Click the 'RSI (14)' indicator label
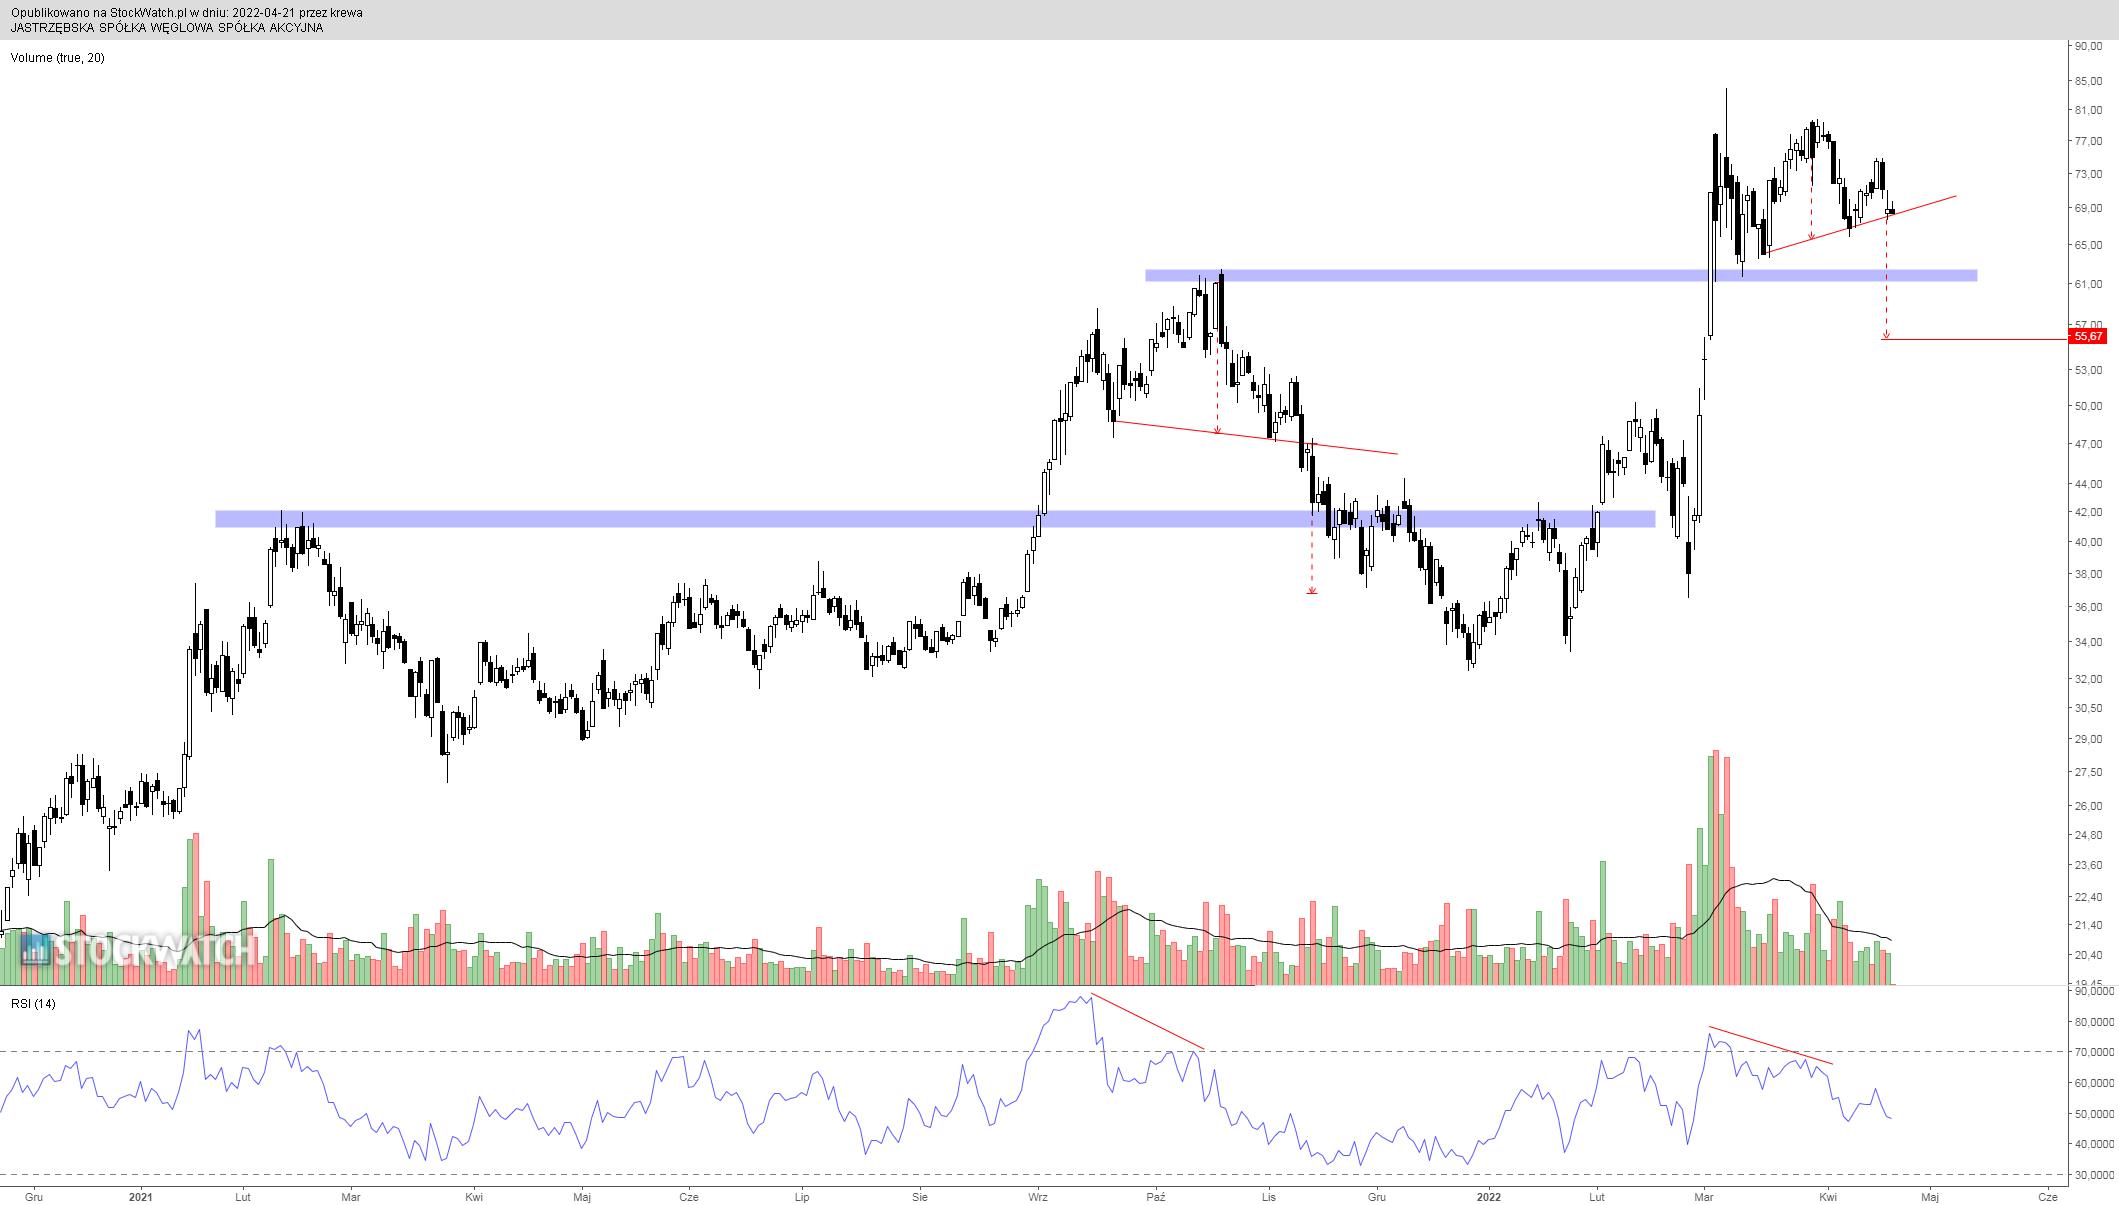 click(33, 1004)
